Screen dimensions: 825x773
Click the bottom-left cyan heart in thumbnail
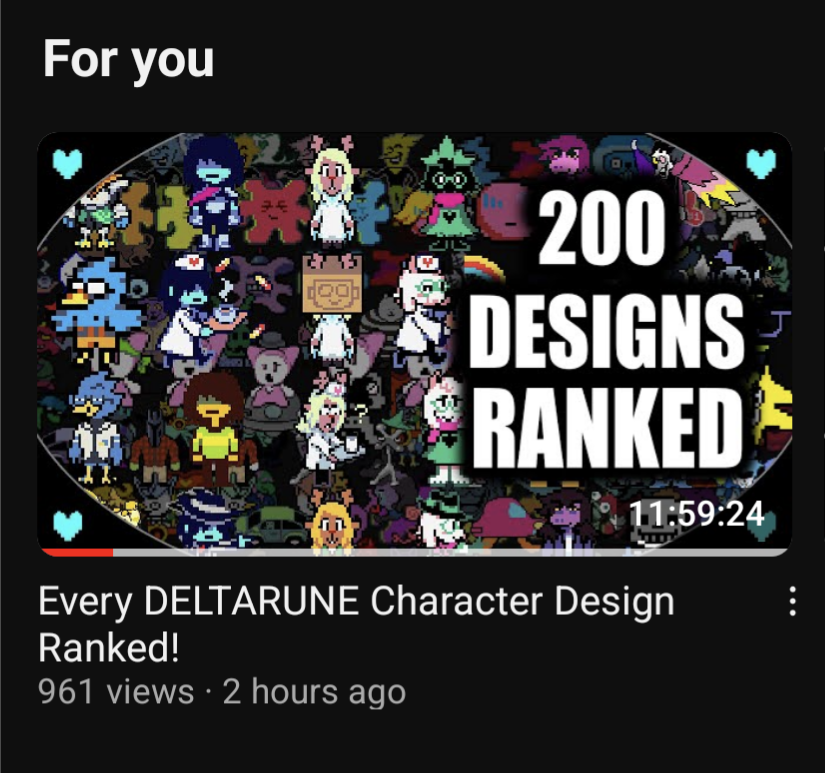click(x=68, y=526)
